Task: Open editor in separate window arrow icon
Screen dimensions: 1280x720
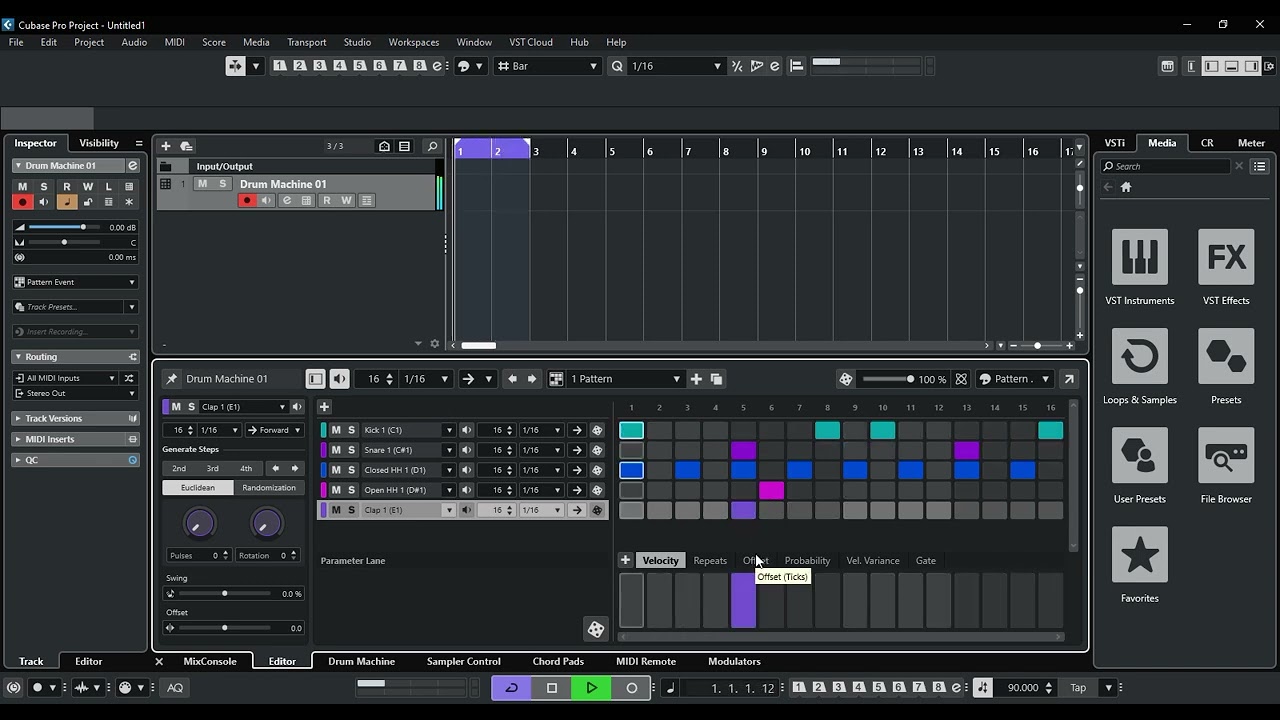Action: tap(1069, 379)
